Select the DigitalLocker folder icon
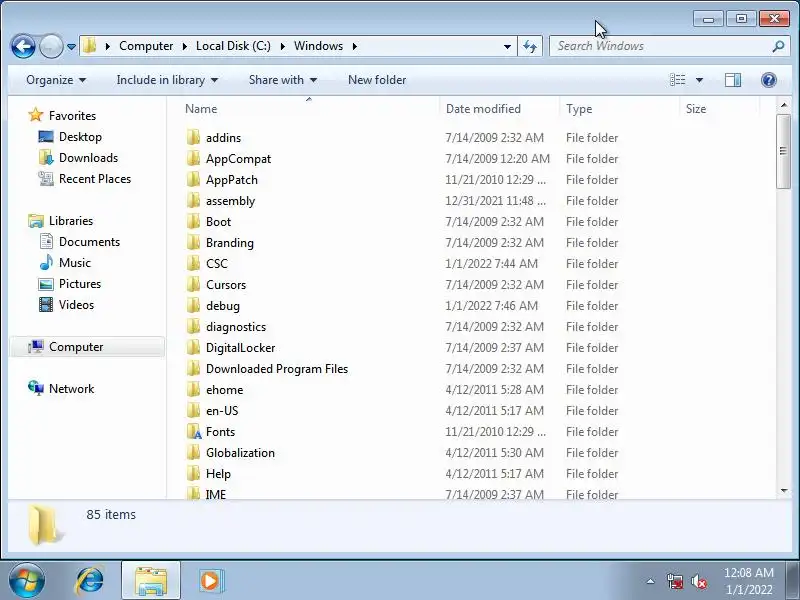Image resolution: width=800 pixels, height=600 pixels. [x=194, y=347]
